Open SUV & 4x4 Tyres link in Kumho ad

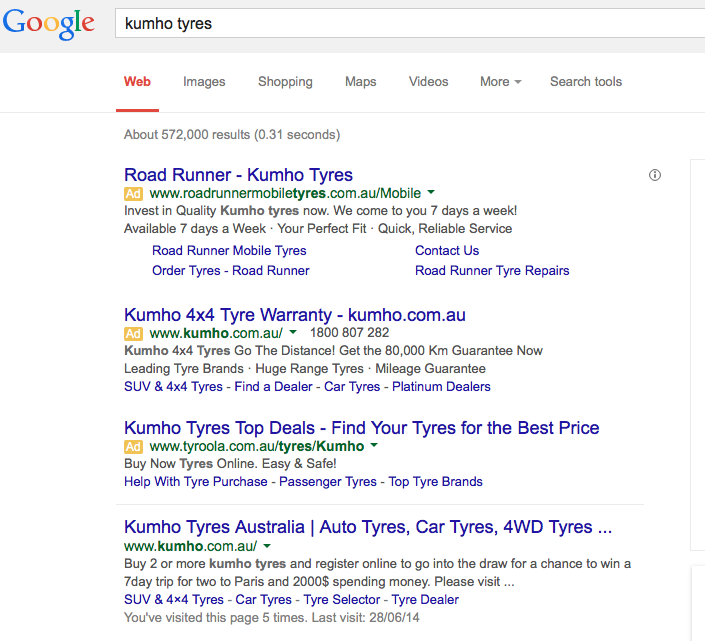click(173, 387)
